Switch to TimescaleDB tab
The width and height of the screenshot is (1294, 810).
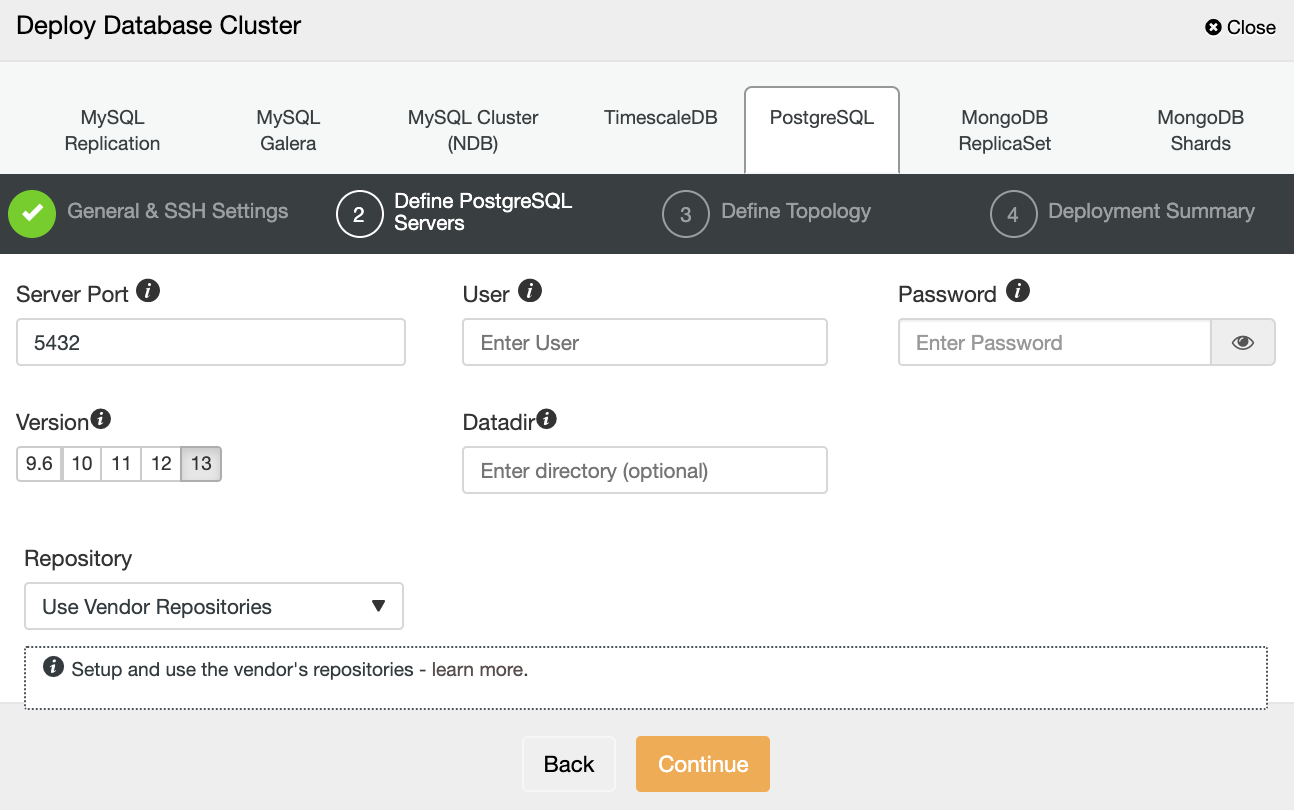[661, 118]
